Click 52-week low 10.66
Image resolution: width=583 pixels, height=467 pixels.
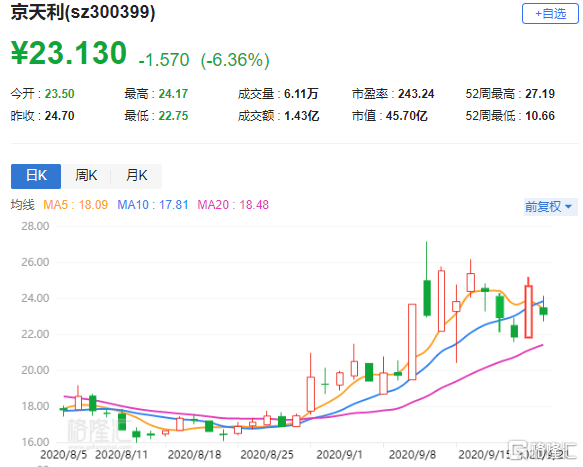pyautogui.click(x=540, y=116)
